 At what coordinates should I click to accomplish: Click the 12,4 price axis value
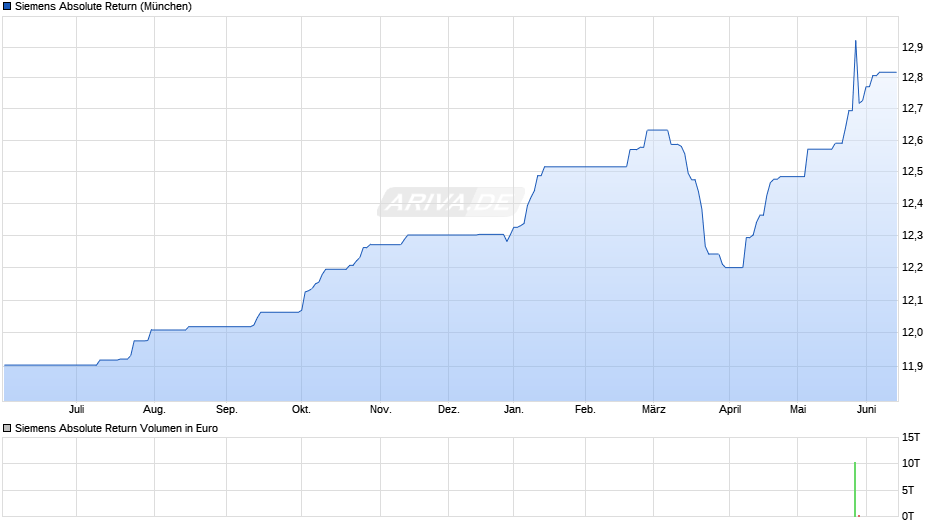tap(912, 203)
